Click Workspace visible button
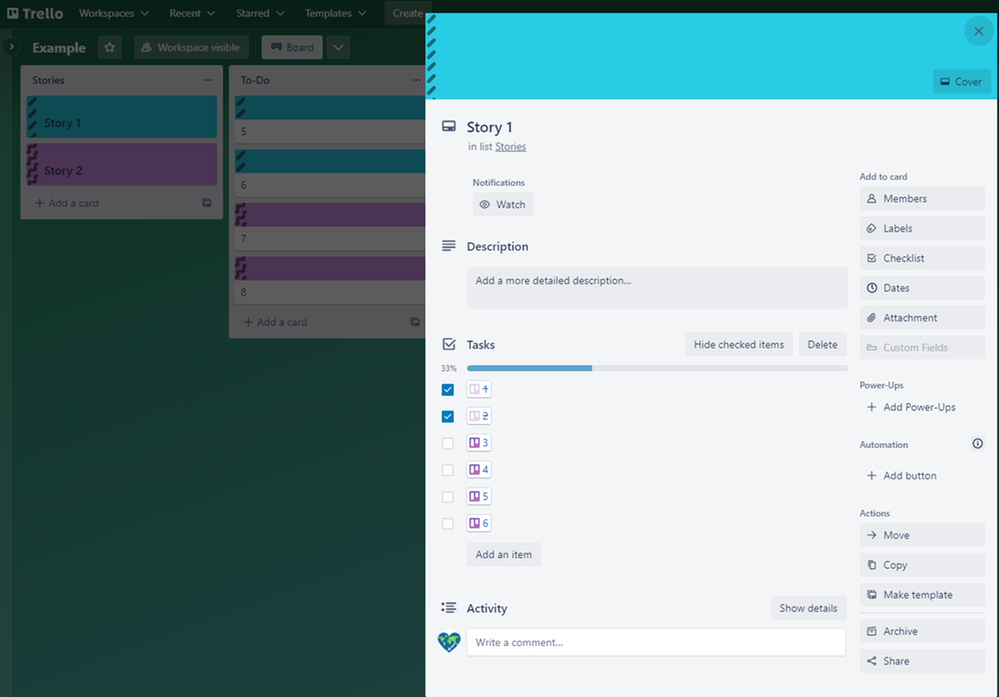The height and width of the screenshot is (697, 999). [x=191, y=47]
